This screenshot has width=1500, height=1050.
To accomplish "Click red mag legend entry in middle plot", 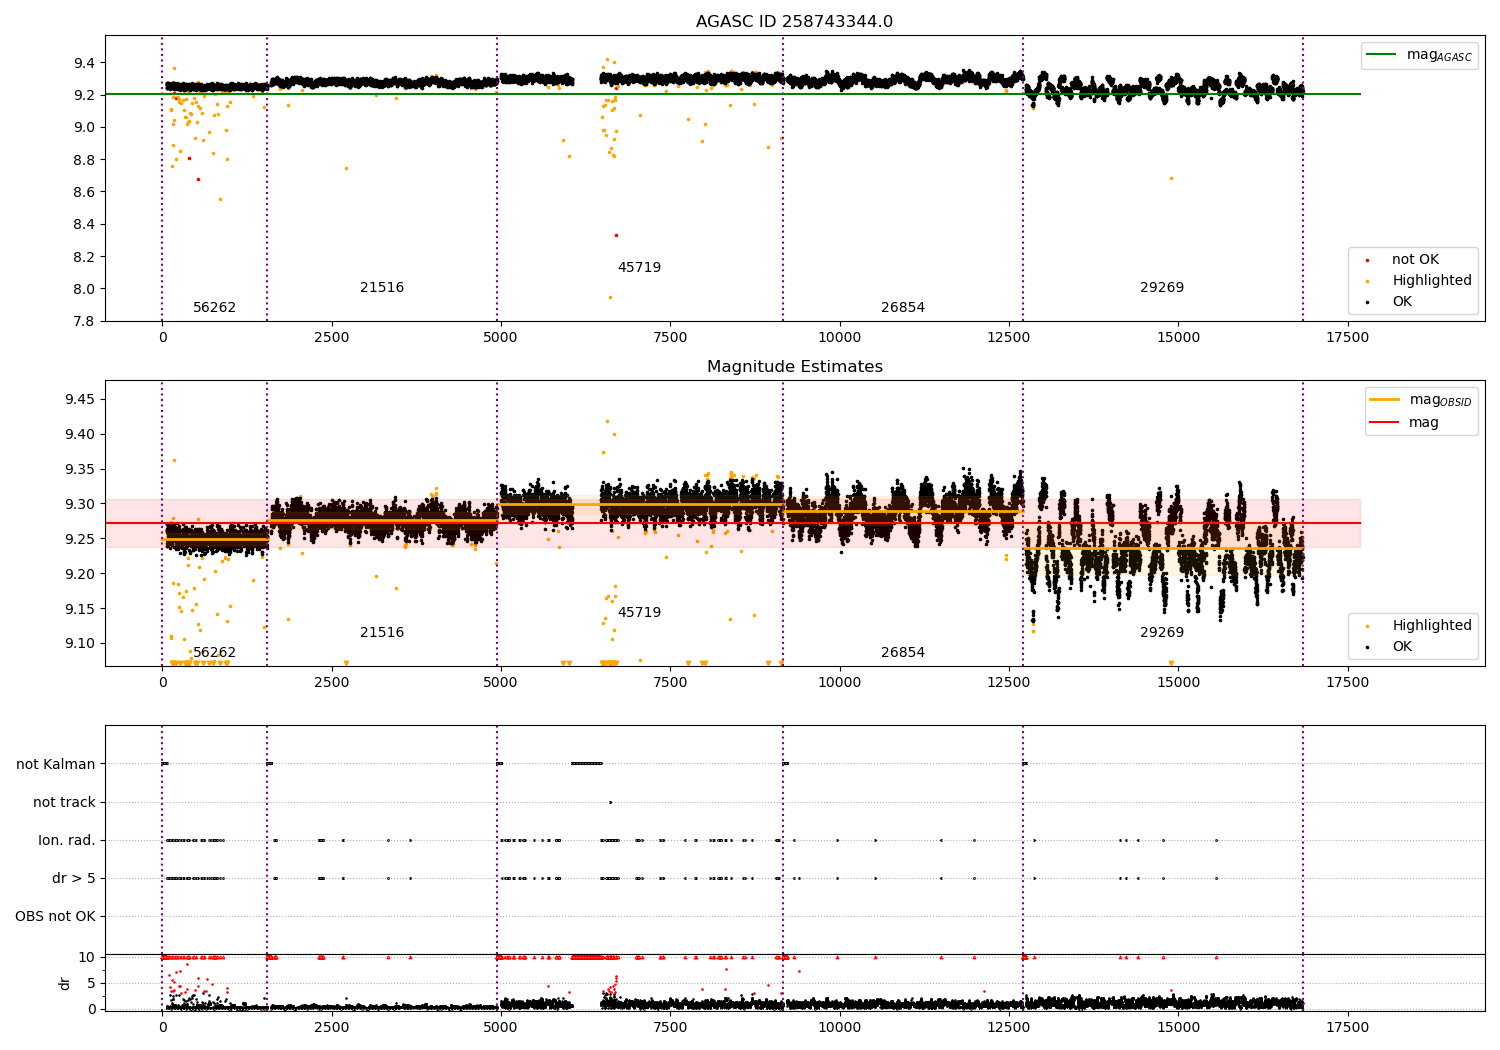I will 1404,422.
